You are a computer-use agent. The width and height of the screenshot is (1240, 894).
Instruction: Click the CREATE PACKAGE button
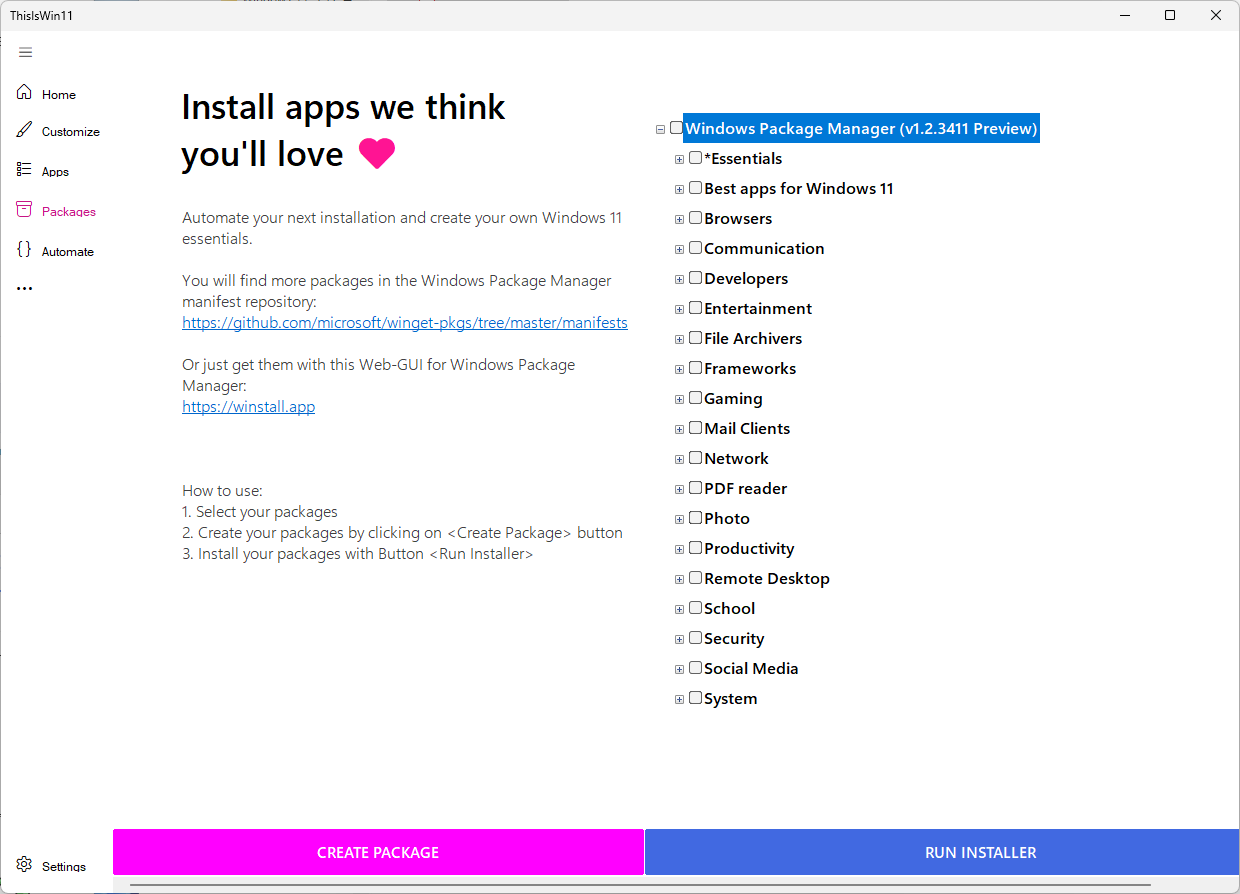(x=378, y=852)
